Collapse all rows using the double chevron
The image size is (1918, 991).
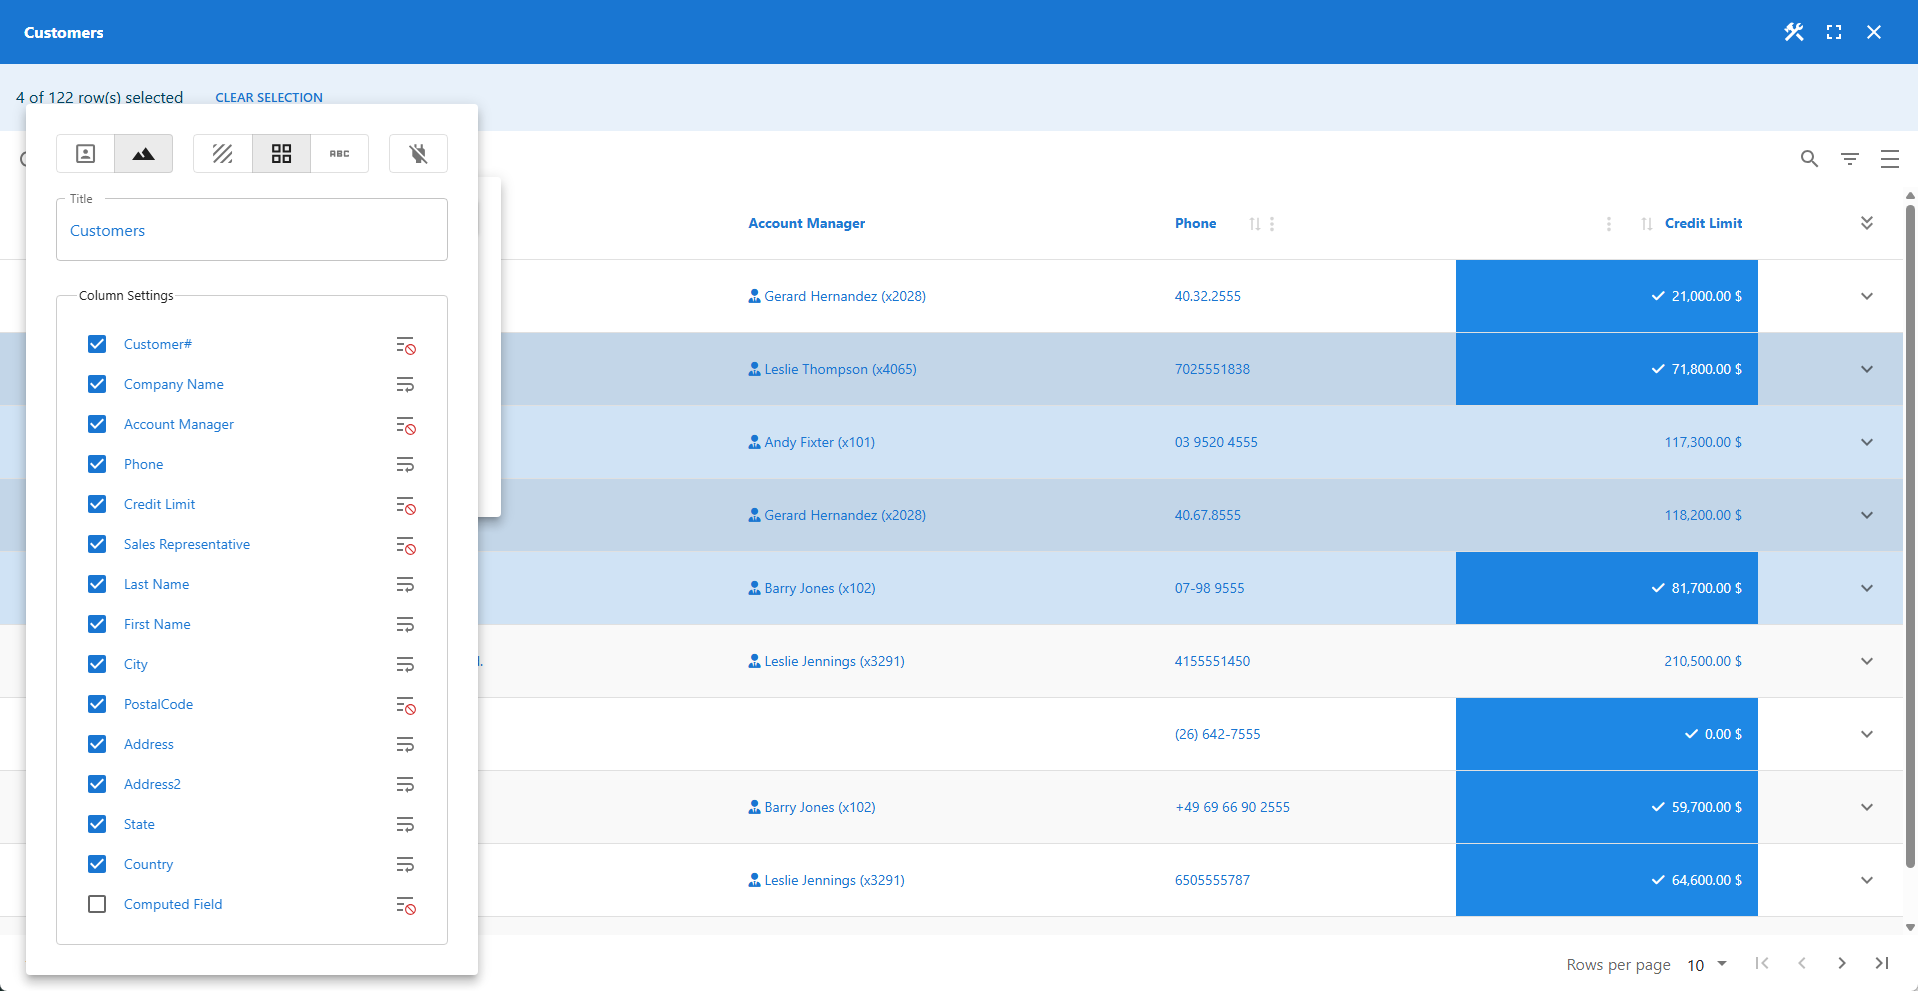(1866, 223)
